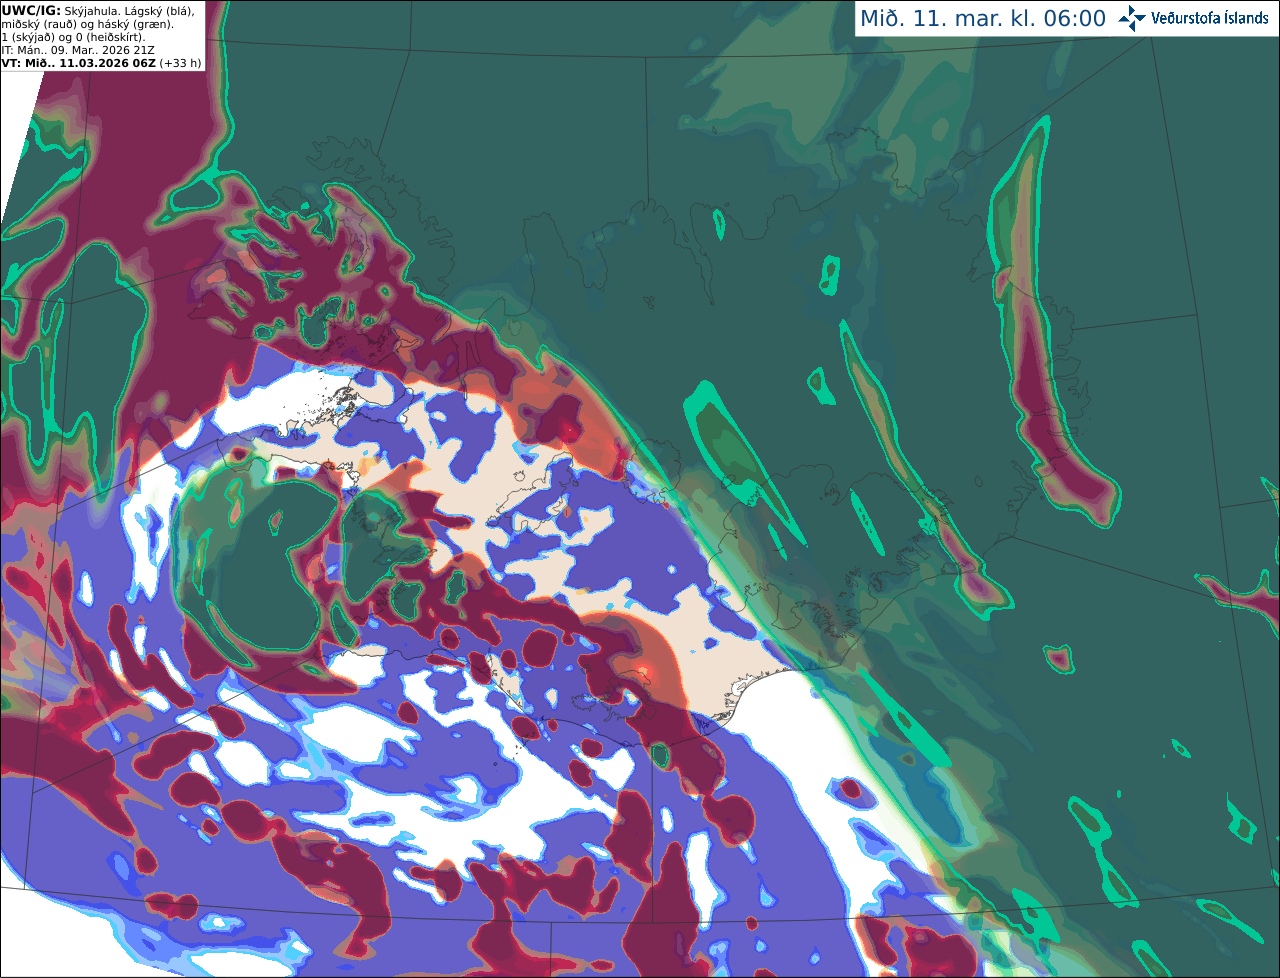Click the 'Veðurstofa Íslands' name text

point(1210,18)
